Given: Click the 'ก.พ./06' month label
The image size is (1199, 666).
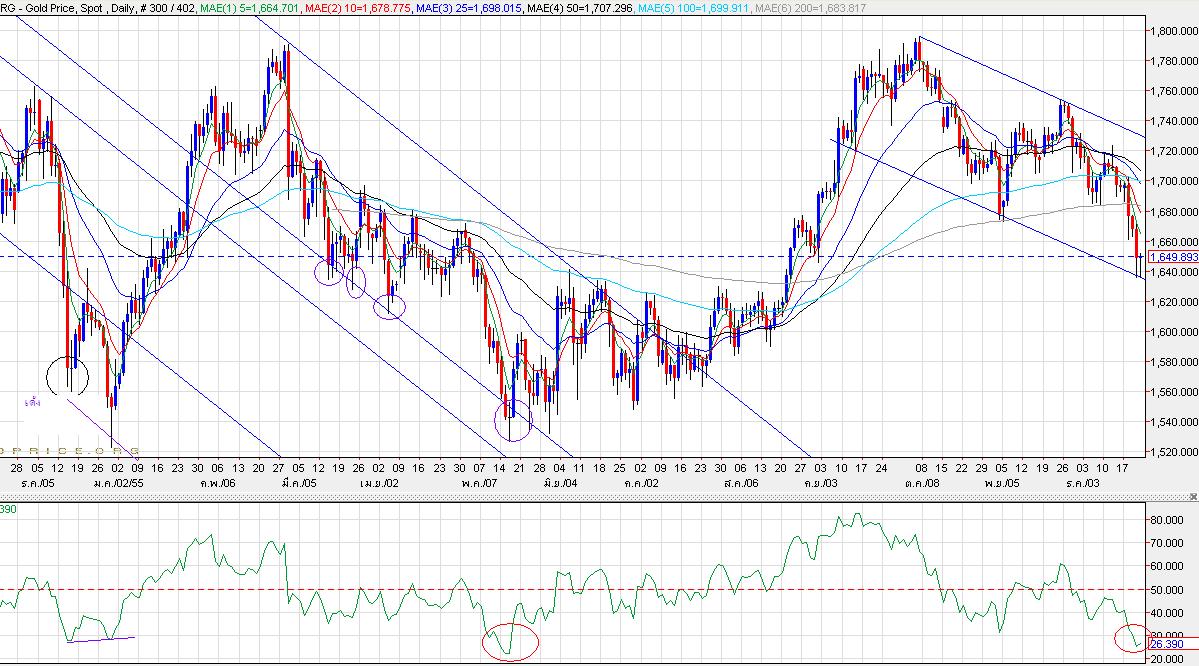Looking at the screenshot, I should click(x=218, y=483).
